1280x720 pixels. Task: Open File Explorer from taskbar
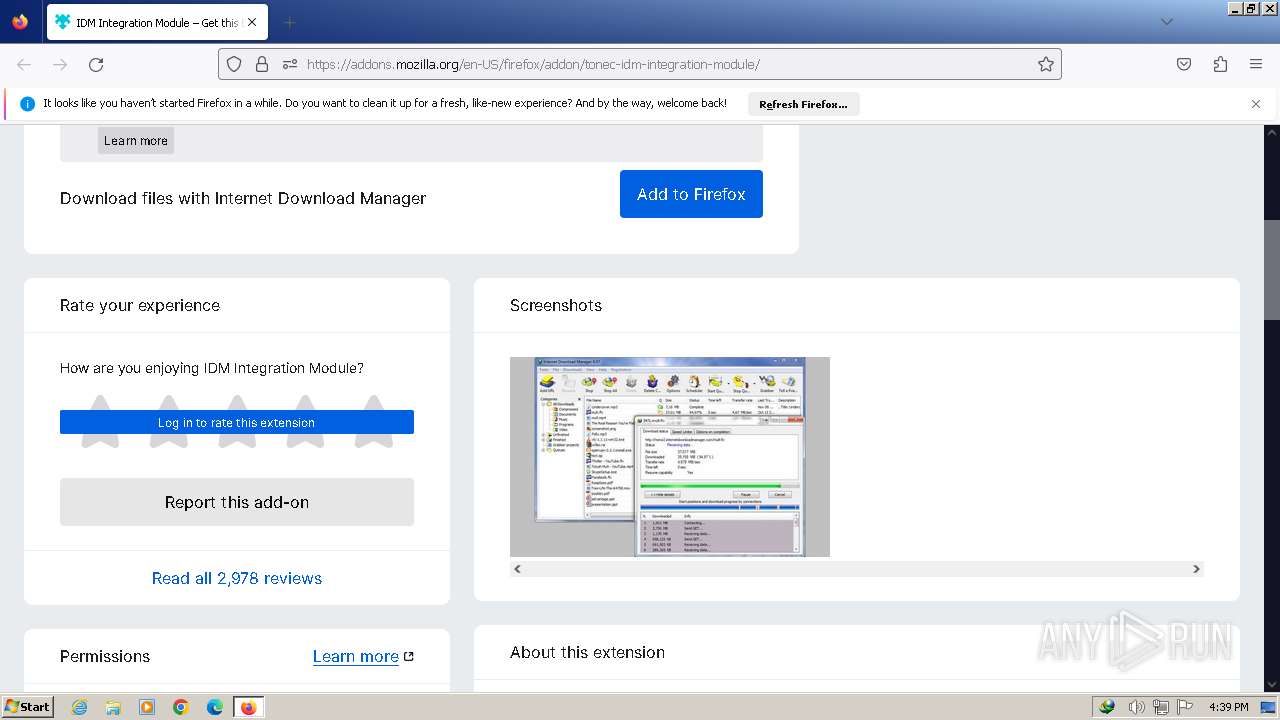pyautogui.click(x=113, y=707)
